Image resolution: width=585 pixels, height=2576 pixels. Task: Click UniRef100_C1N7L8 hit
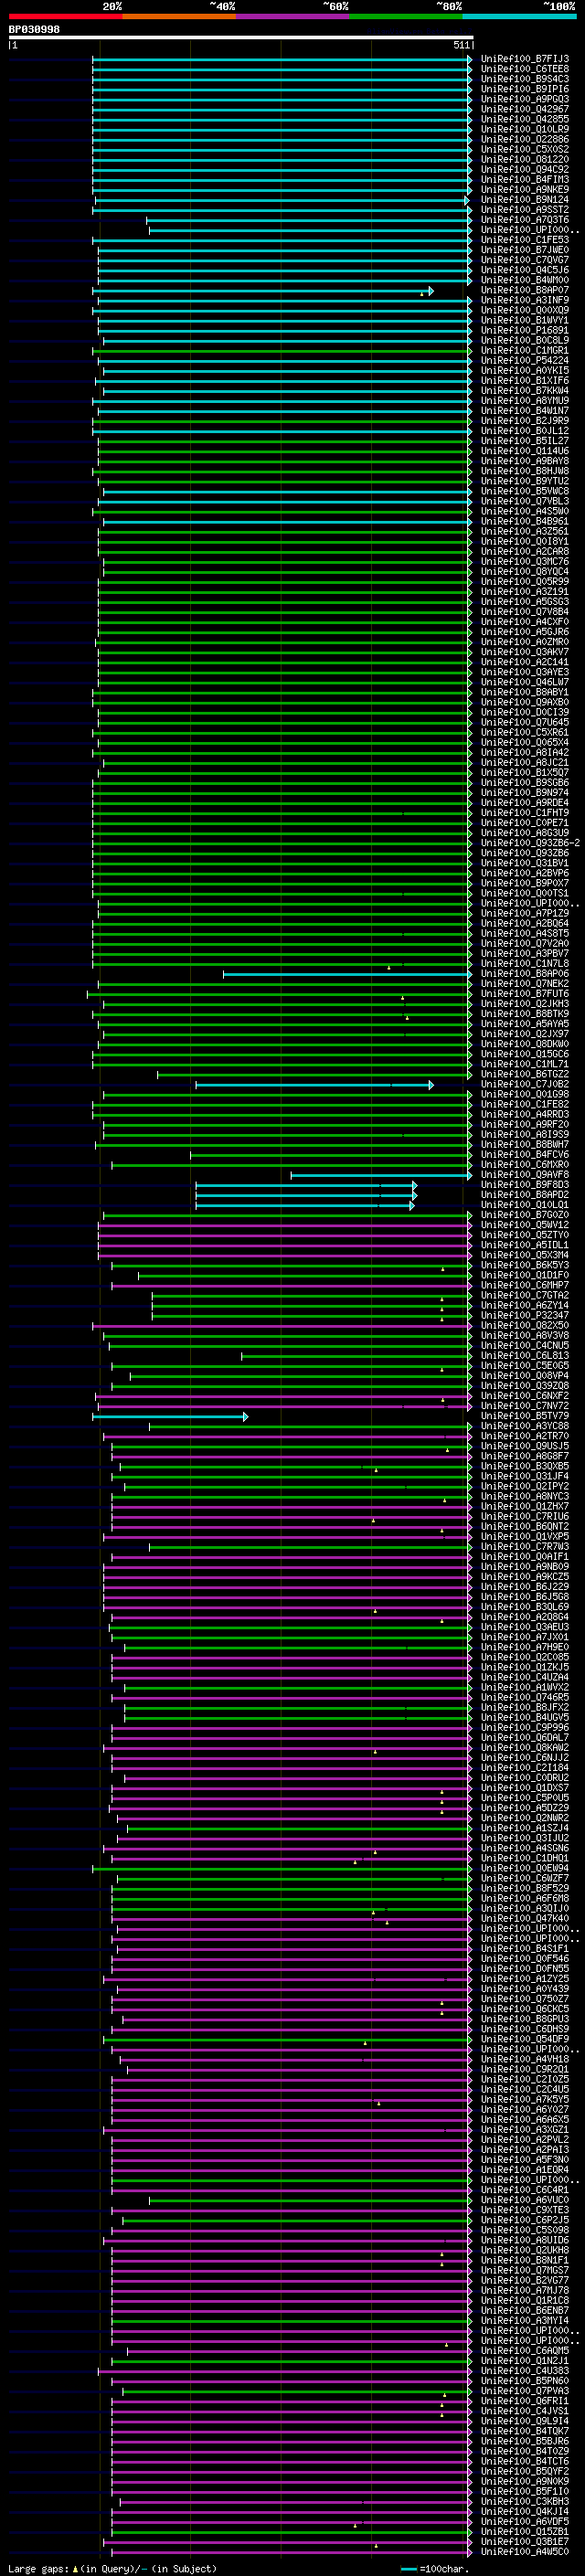click(x=525, y=964)
